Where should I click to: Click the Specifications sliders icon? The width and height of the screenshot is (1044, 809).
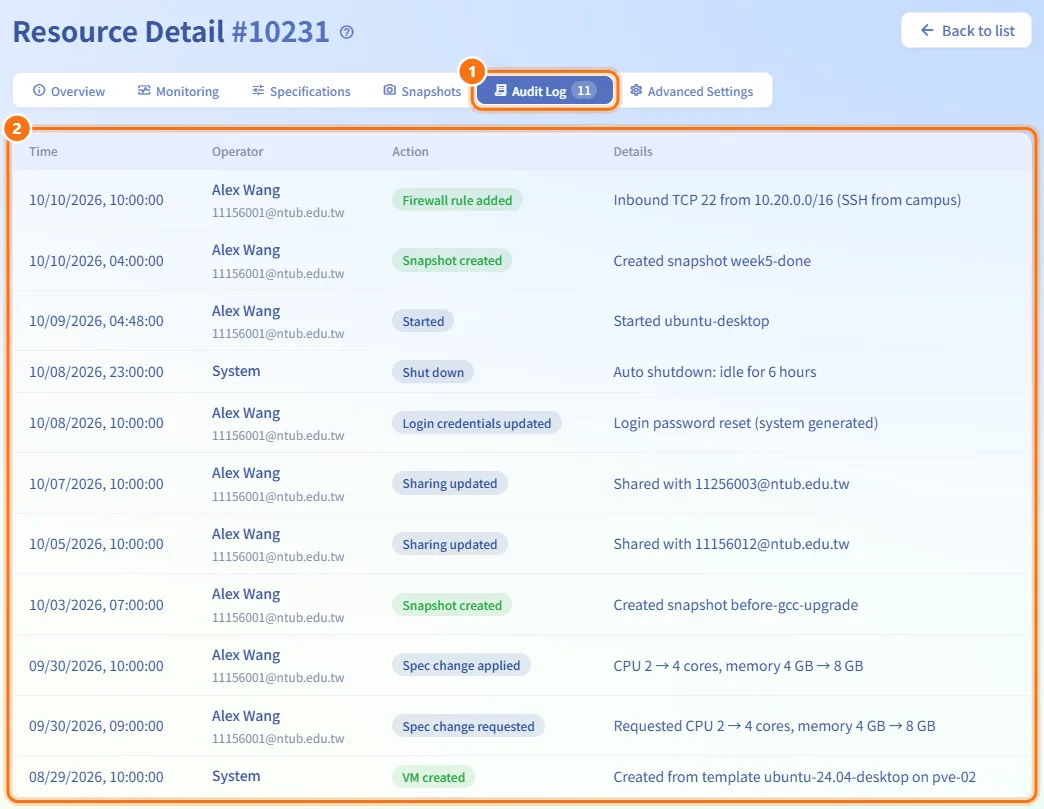pos(258,91)
